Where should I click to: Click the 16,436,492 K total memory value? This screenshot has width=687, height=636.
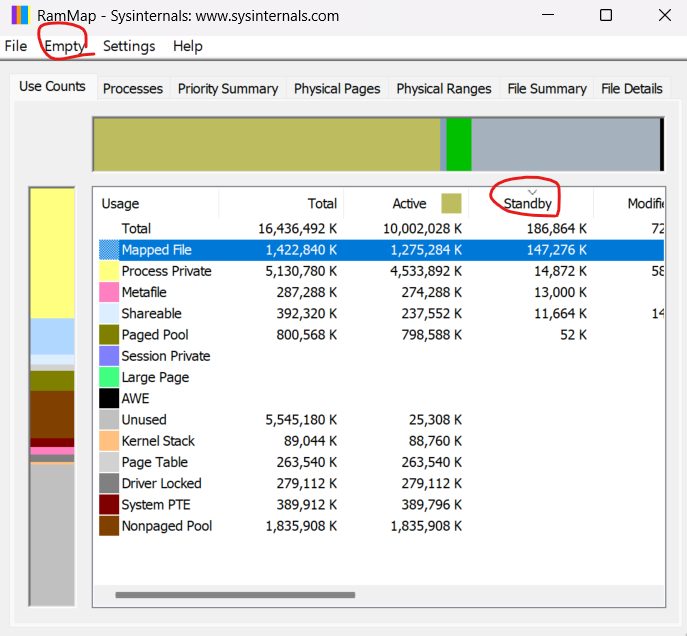[297, 229]
